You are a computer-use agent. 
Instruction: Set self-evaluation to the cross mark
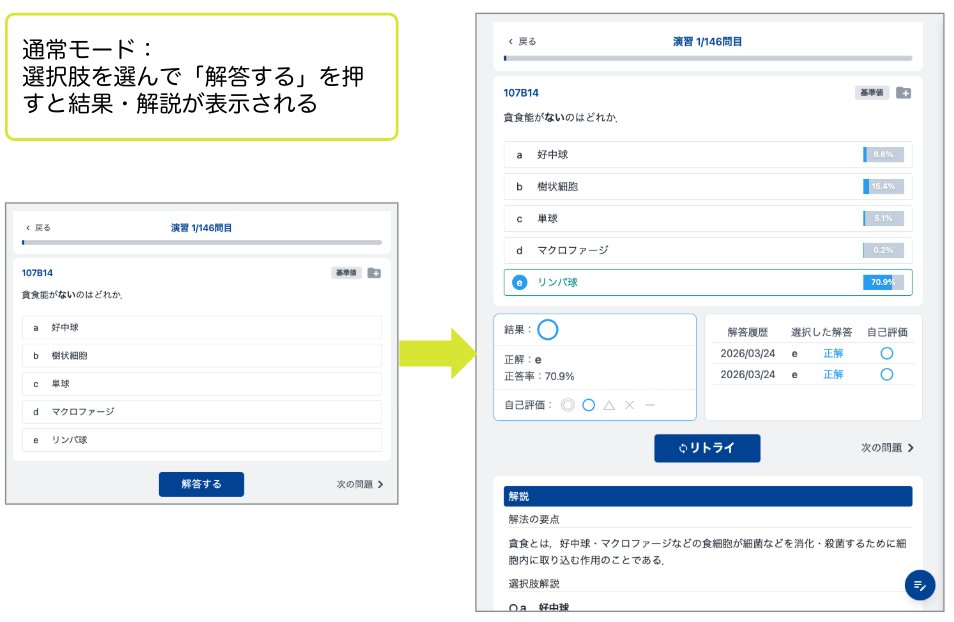pyautogui.click(x=629, y=405)
